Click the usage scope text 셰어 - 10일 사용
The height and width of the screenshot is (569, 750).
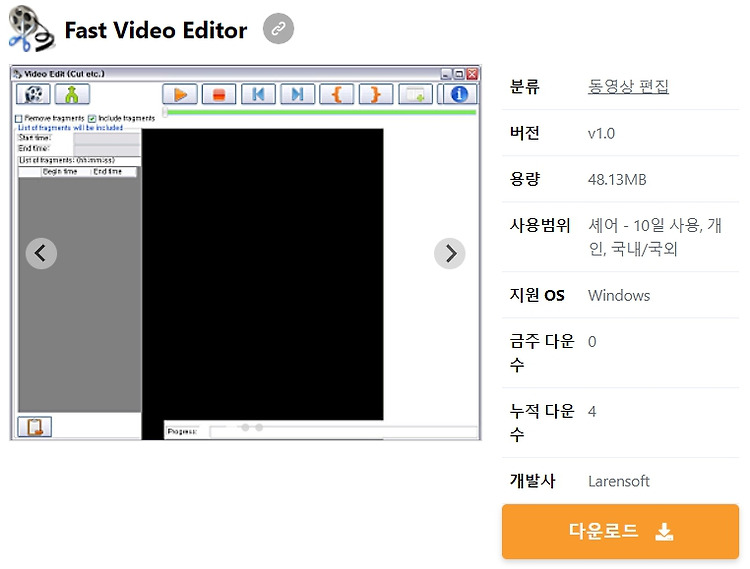pos(645,225)
